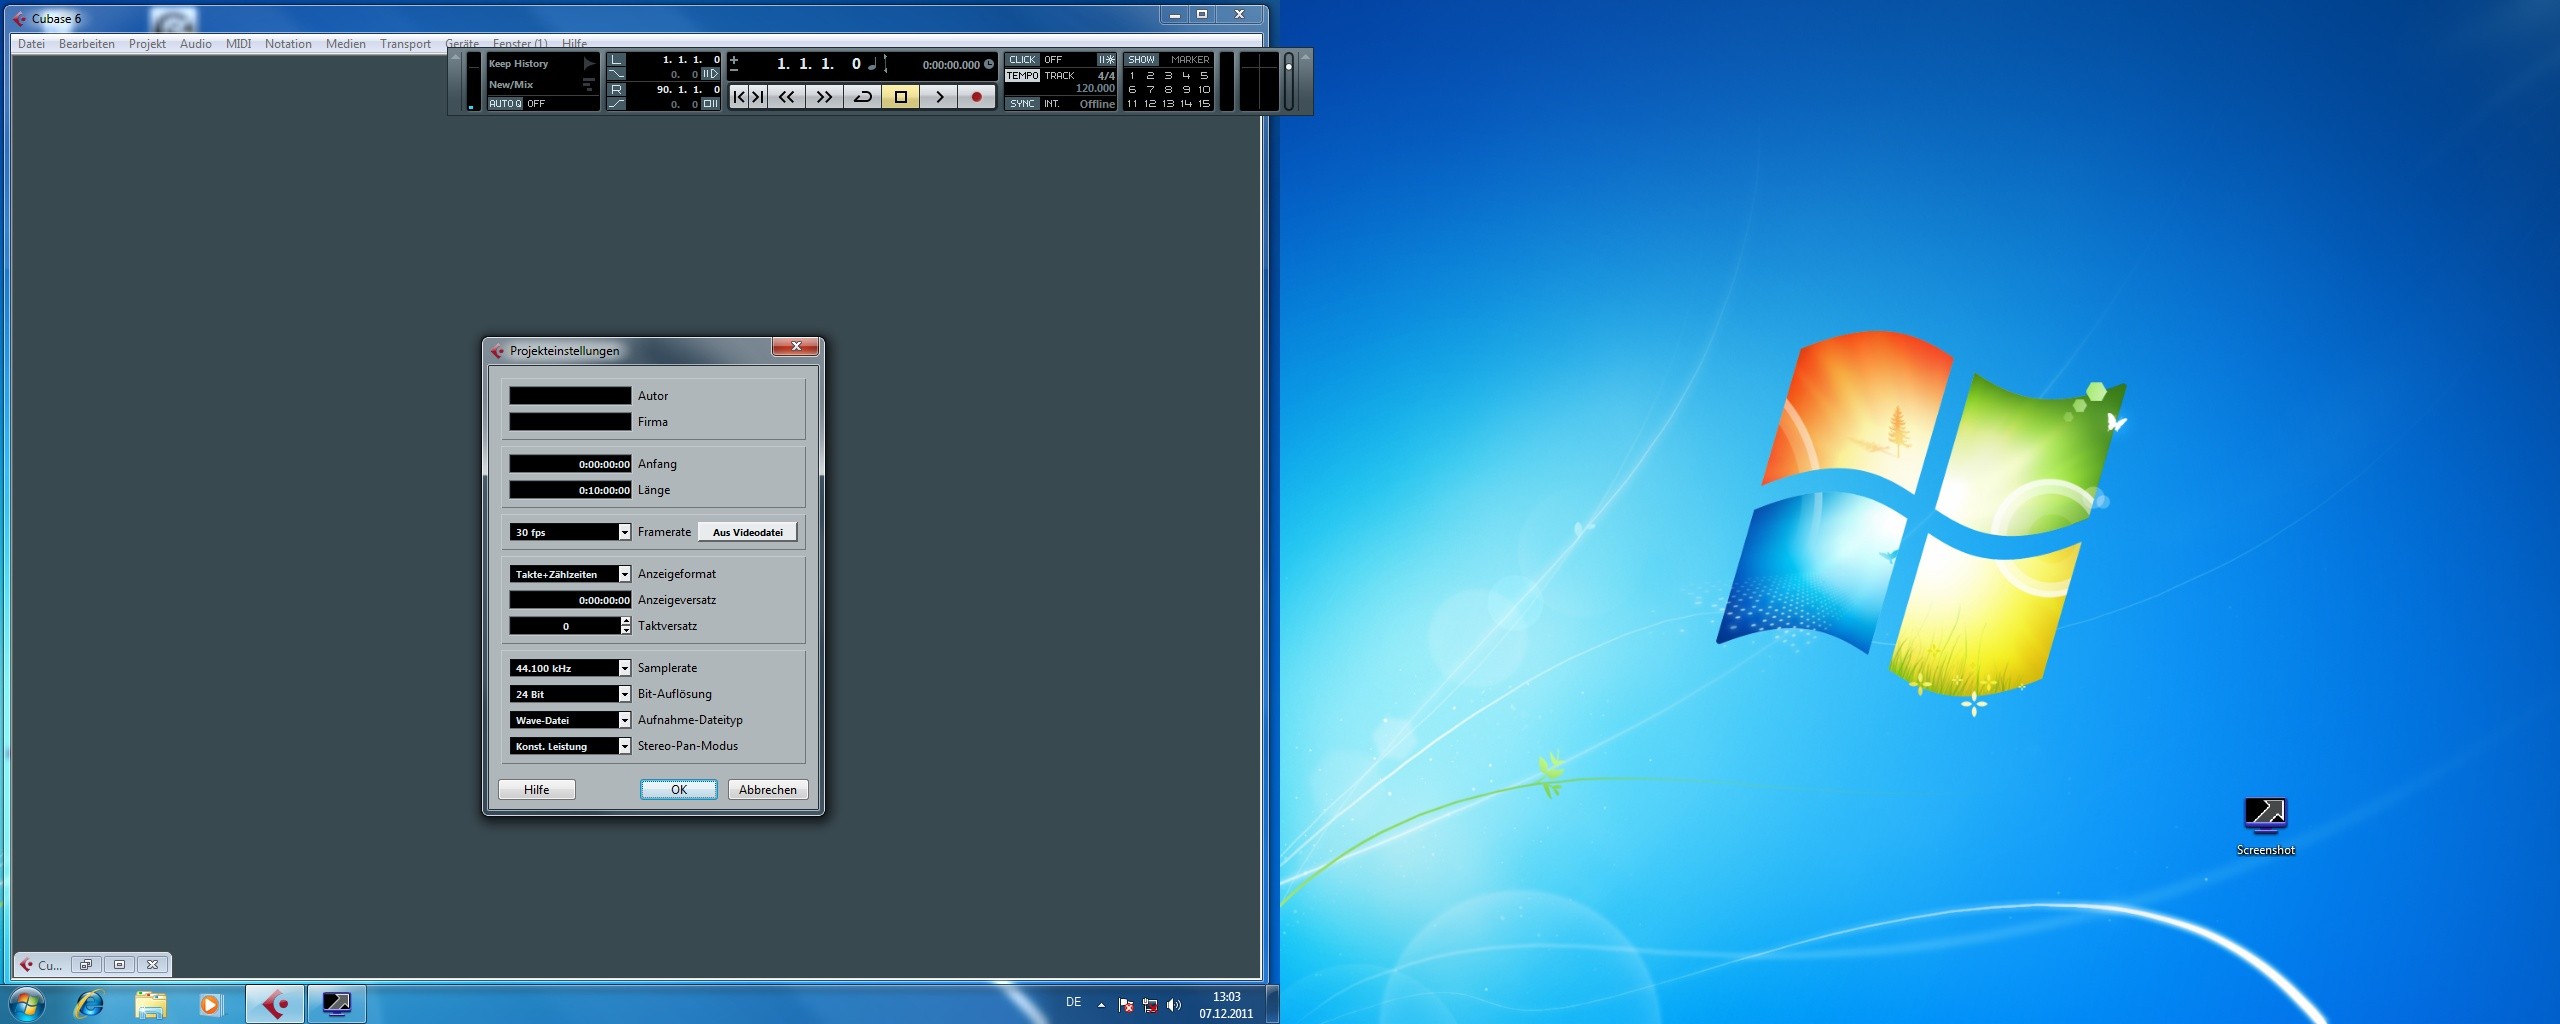Toggle the punch-in icon
This screenshot has width=2560, height=1024.
(x=616, y=74)
